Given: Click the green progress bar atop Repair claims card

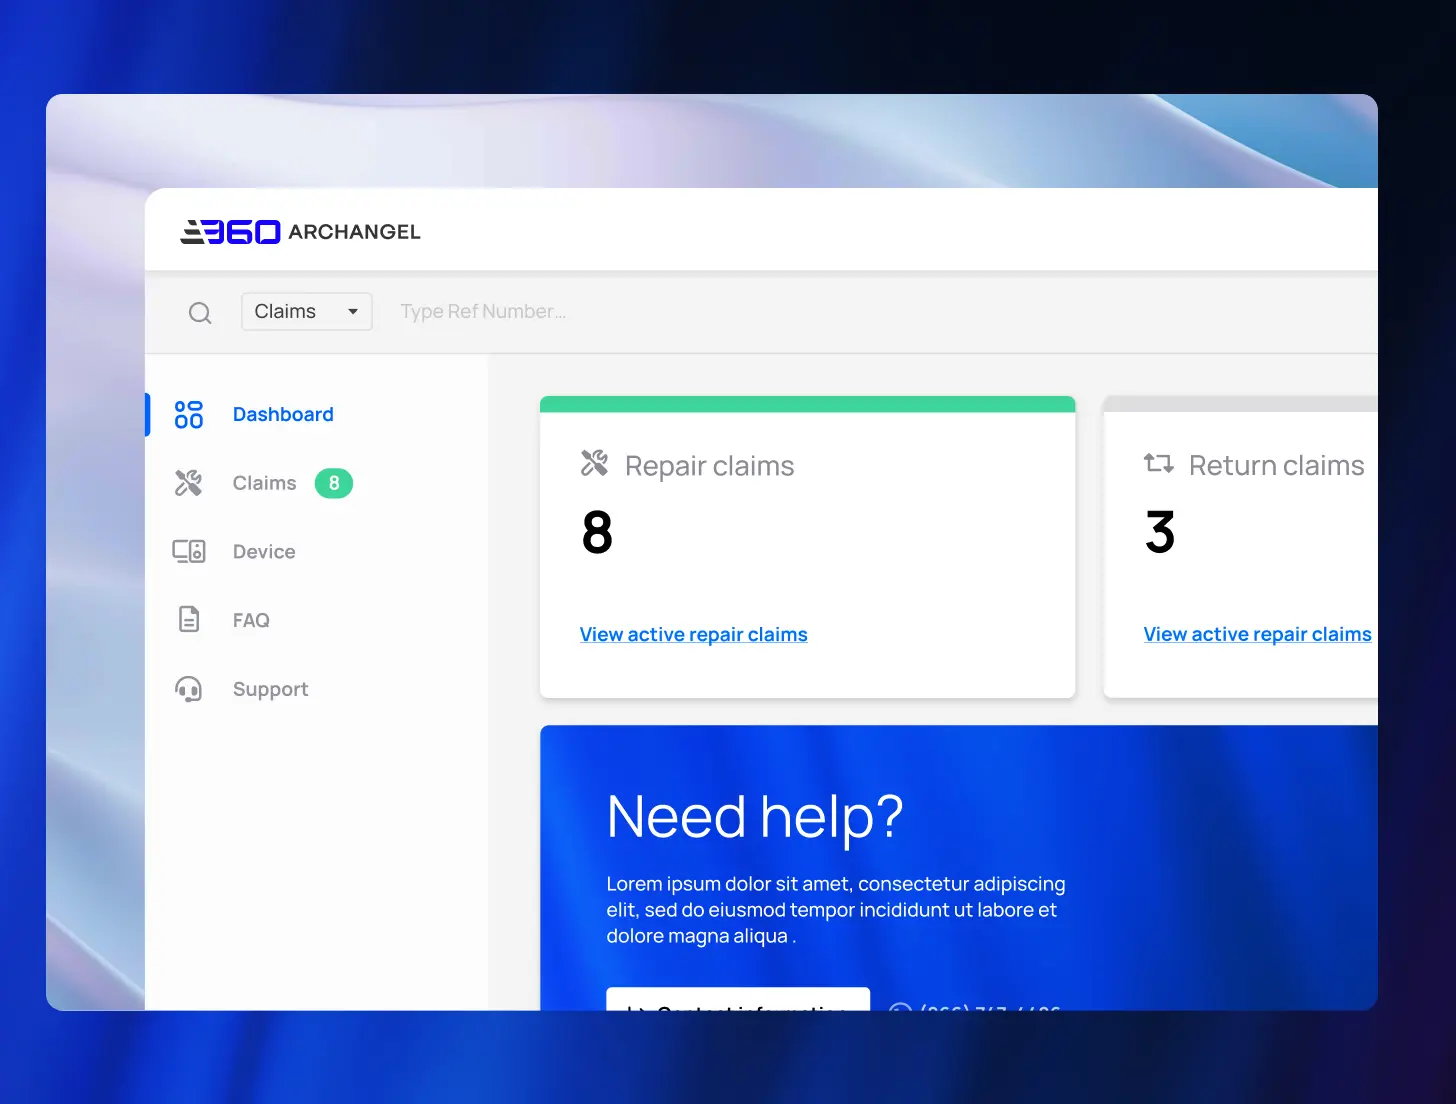Looking at the screenshot, I should pyautogui.click(x=807, y=403).
